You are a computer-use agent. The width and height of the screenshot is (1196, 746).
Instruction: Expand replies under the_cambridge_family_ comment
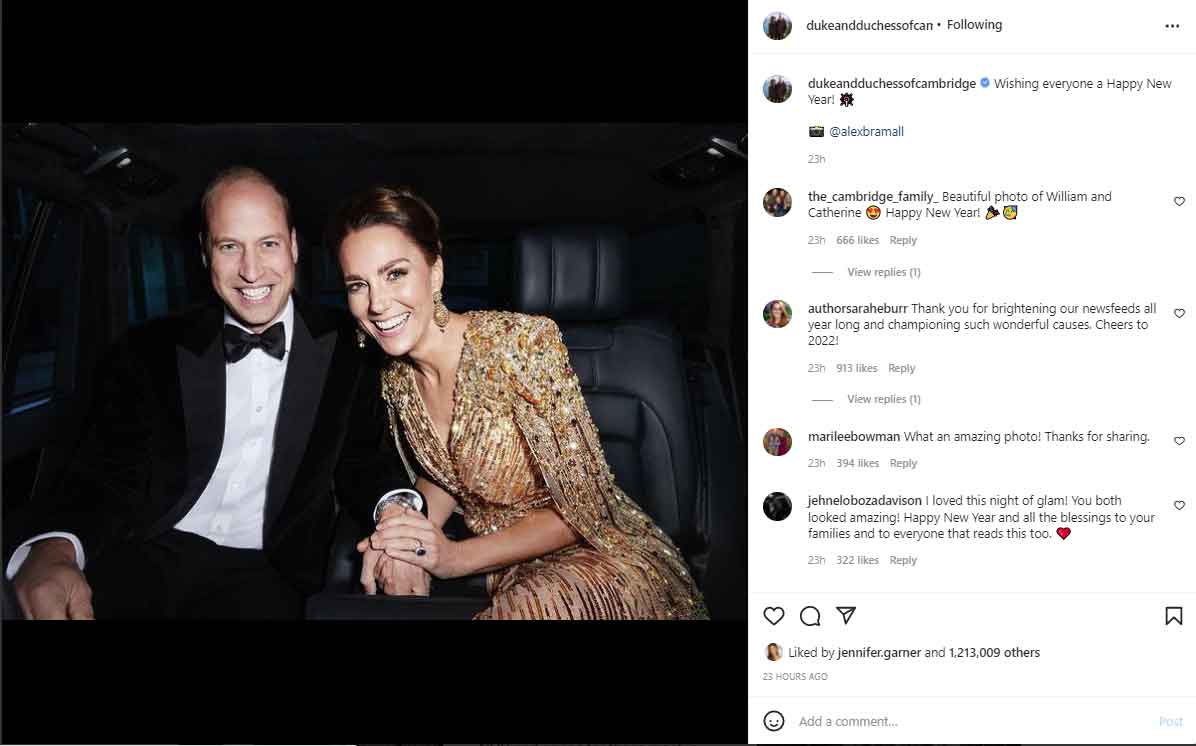pyautogui.click(x=883, y=272)
